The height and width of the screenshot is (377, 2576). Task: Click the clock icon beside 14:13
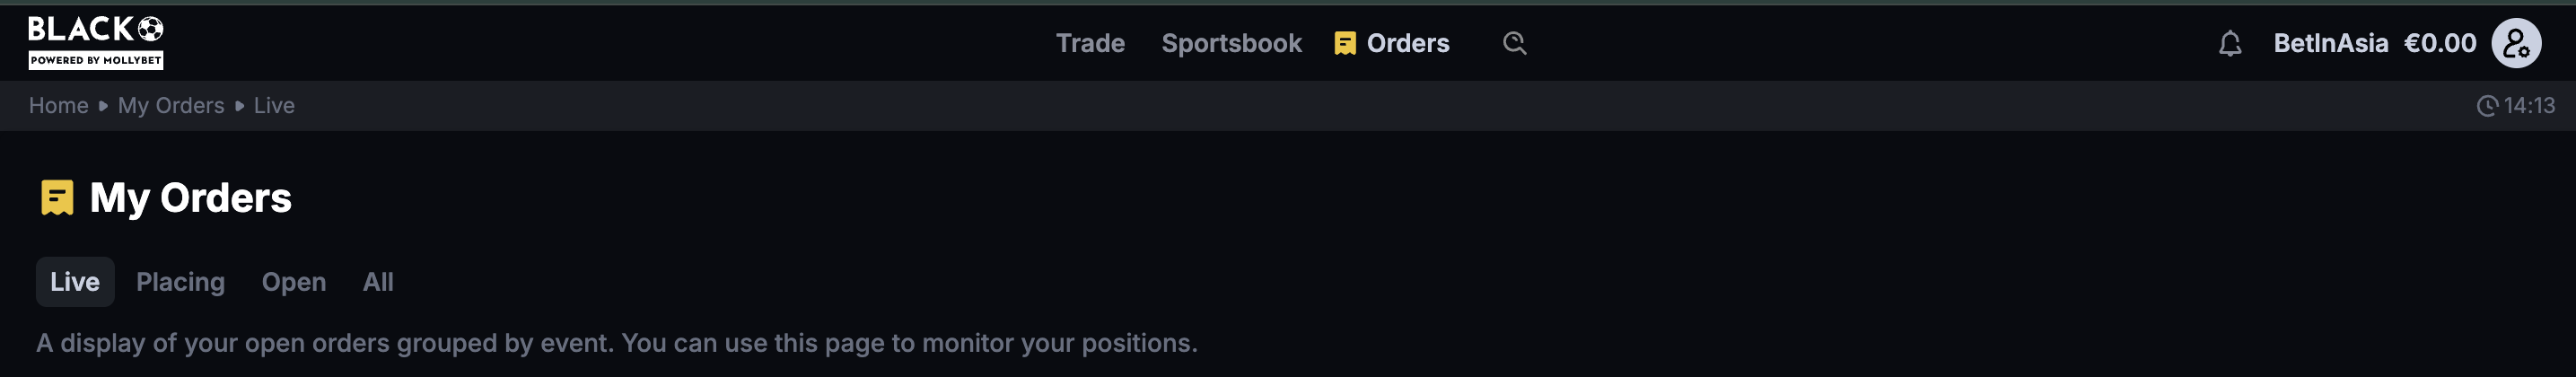[x=2487, y=106]
